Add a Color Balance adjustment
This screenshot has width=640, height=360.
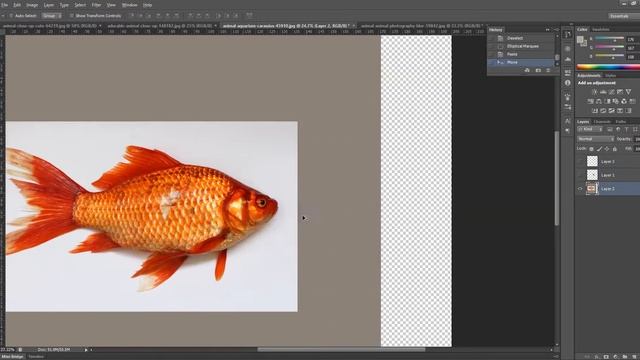[x=598, y=101]
